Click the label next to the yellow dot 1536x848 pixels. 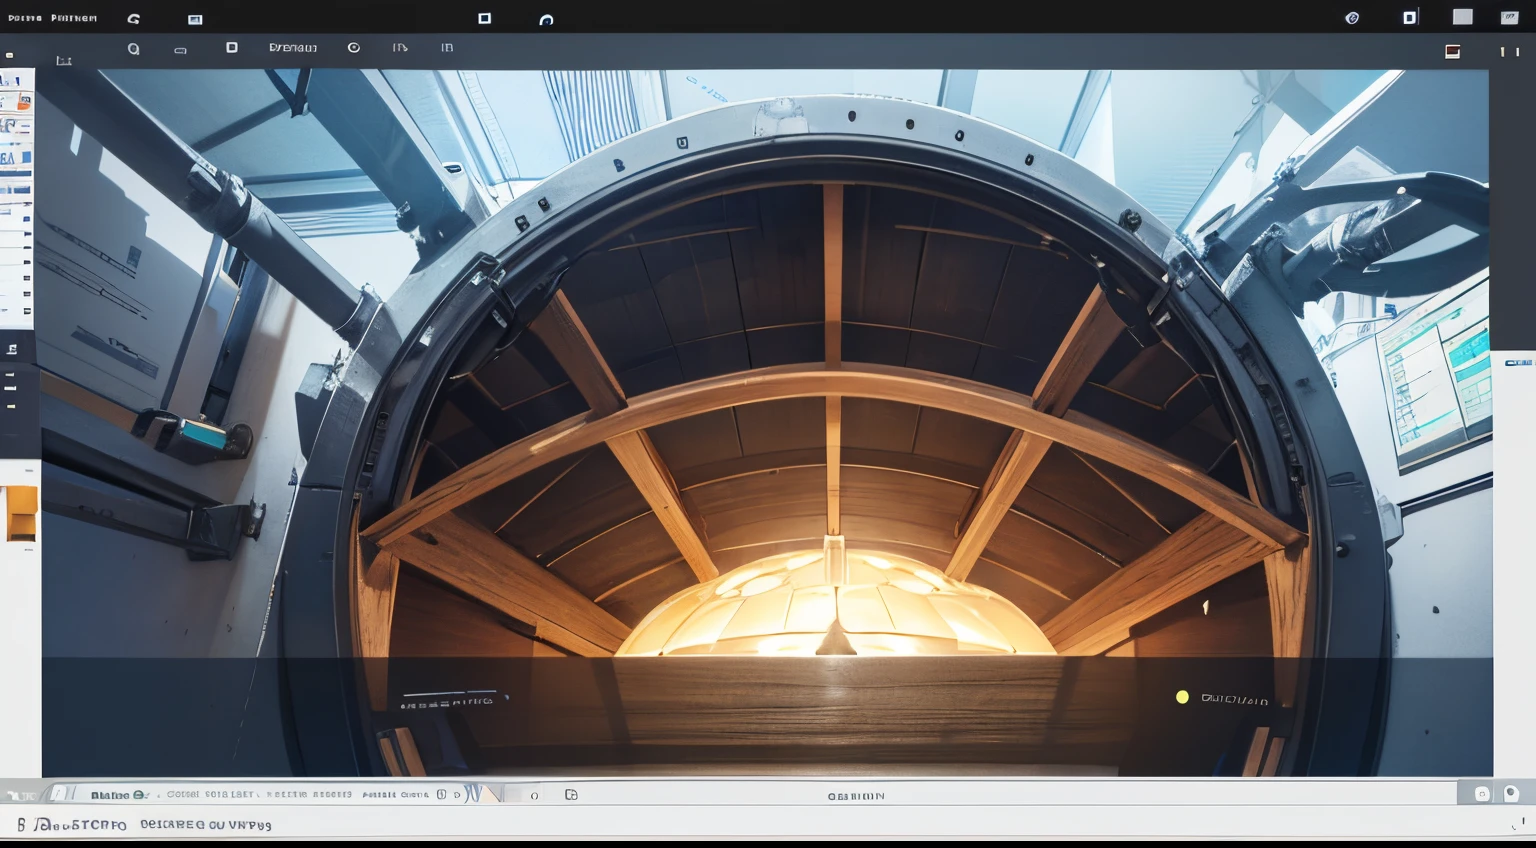(x=1235, y=699)
